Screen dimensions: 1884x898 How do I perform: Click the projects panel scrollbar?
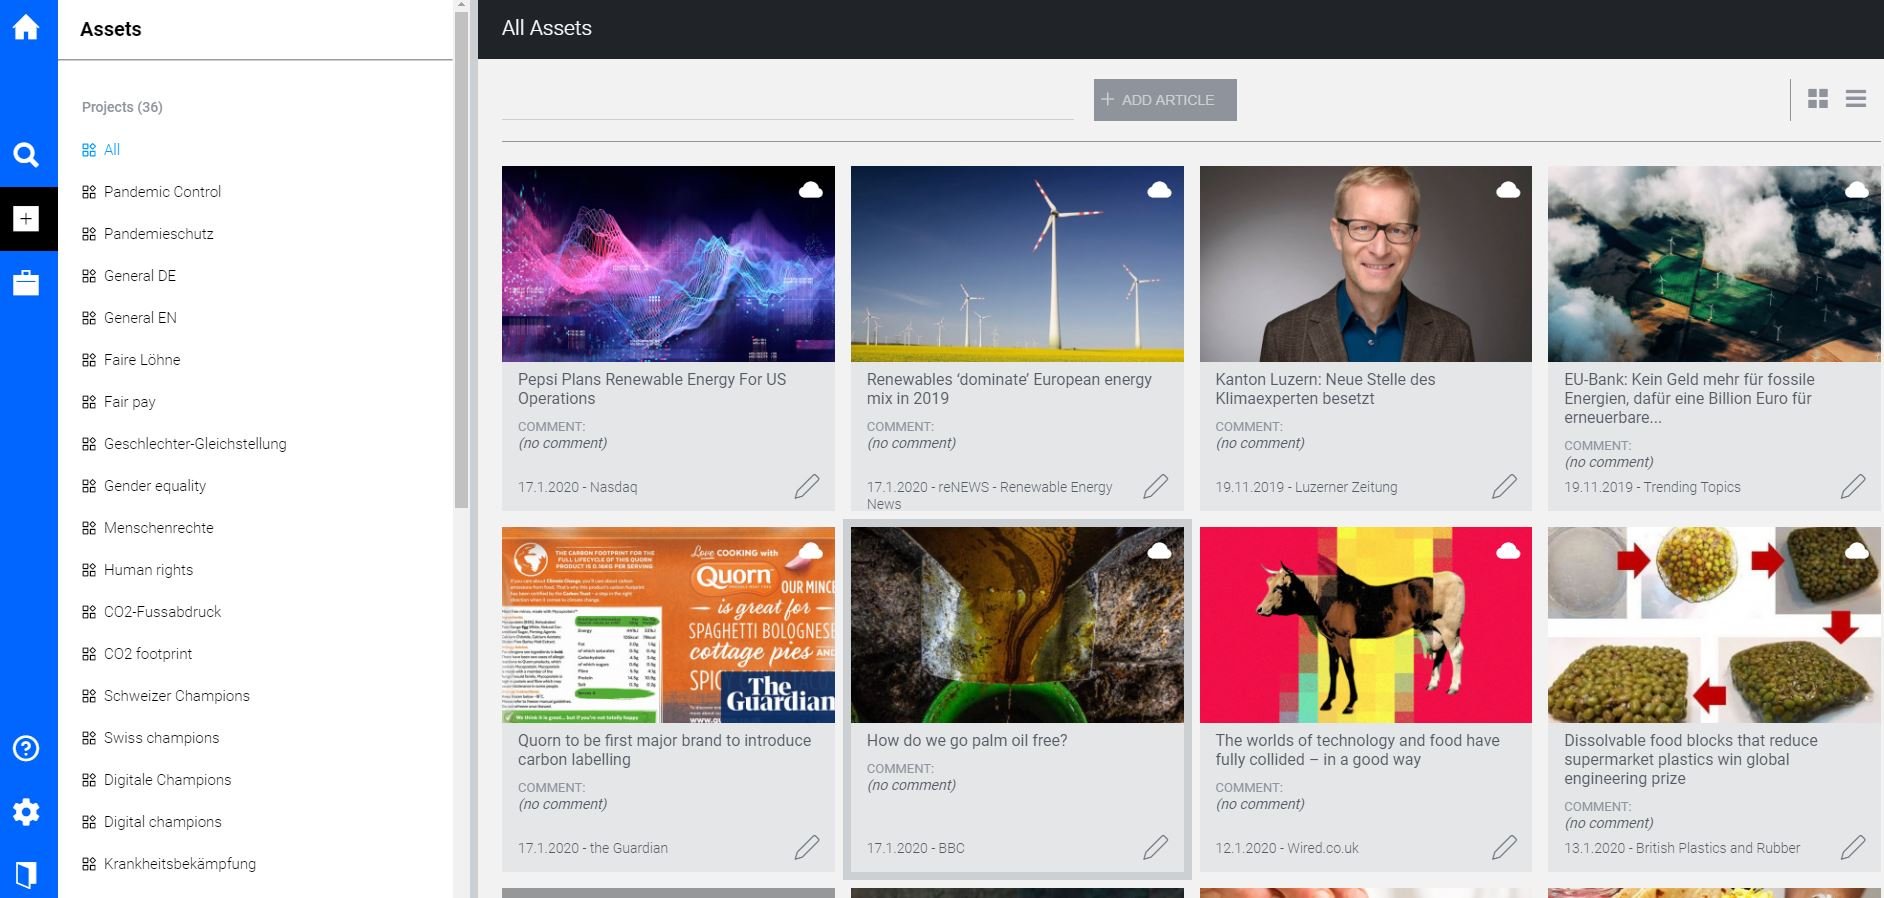tap(461, 260)
